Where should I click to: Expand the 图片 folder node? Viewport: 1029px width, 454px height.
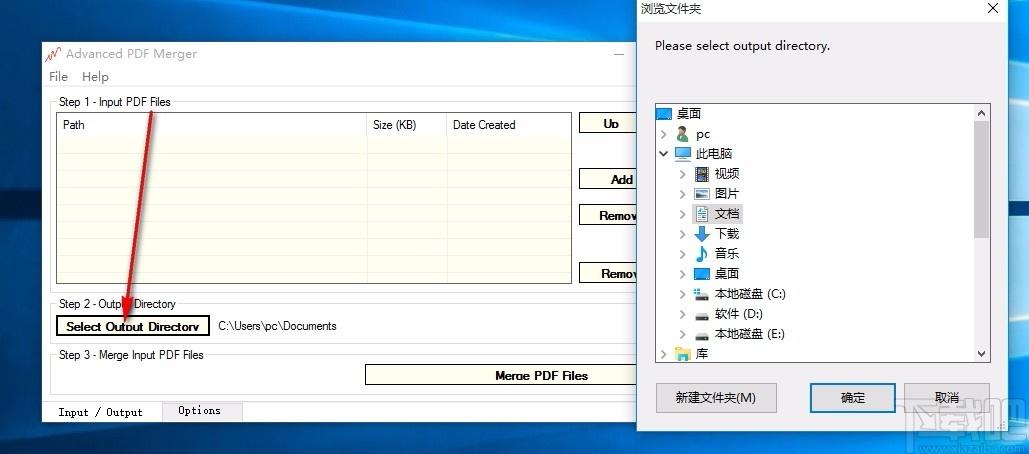682,194
